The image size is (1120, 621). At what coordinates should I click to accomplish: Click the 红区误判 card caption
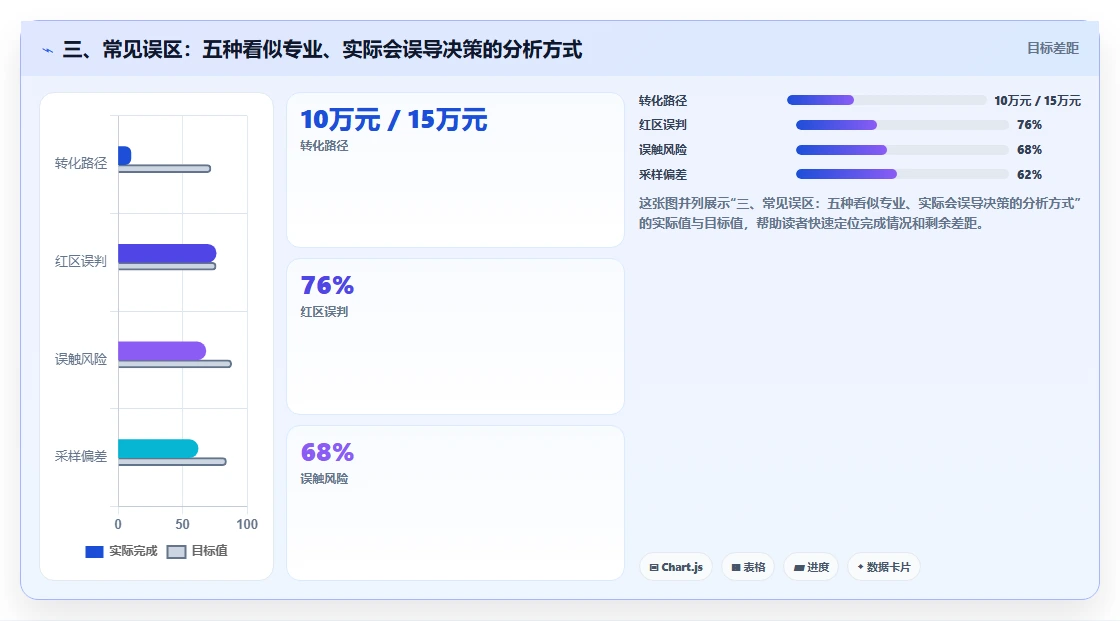pos(324,312)
